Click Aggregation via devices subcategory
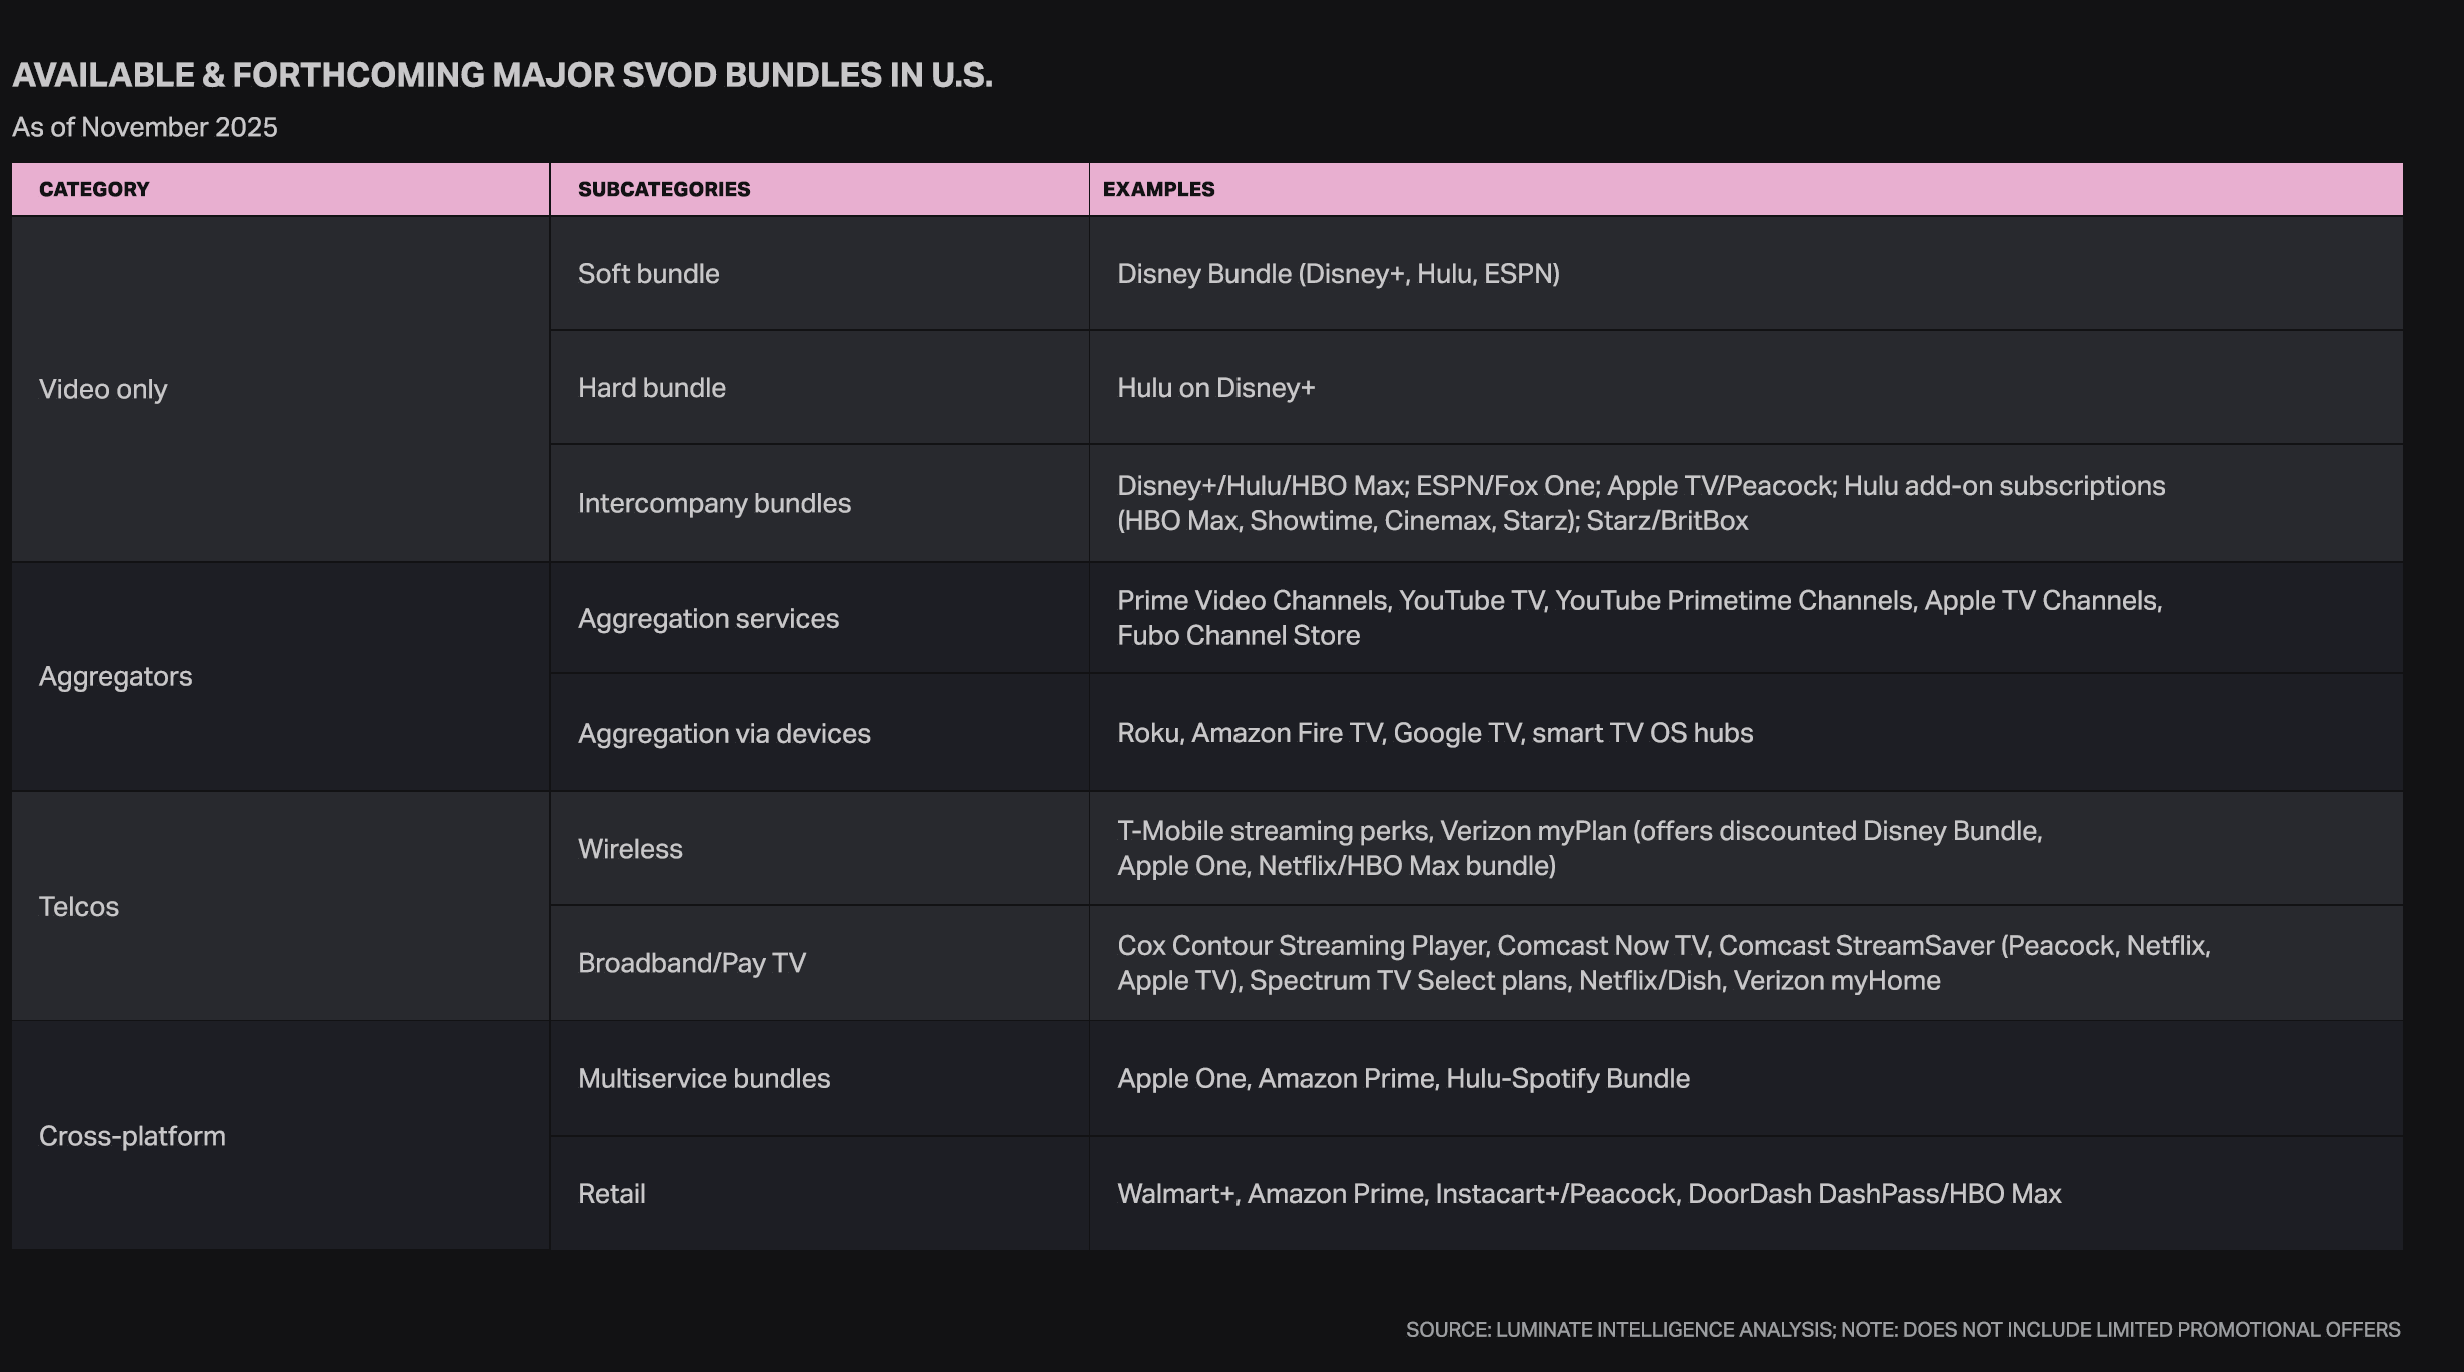 coord(724,733)
